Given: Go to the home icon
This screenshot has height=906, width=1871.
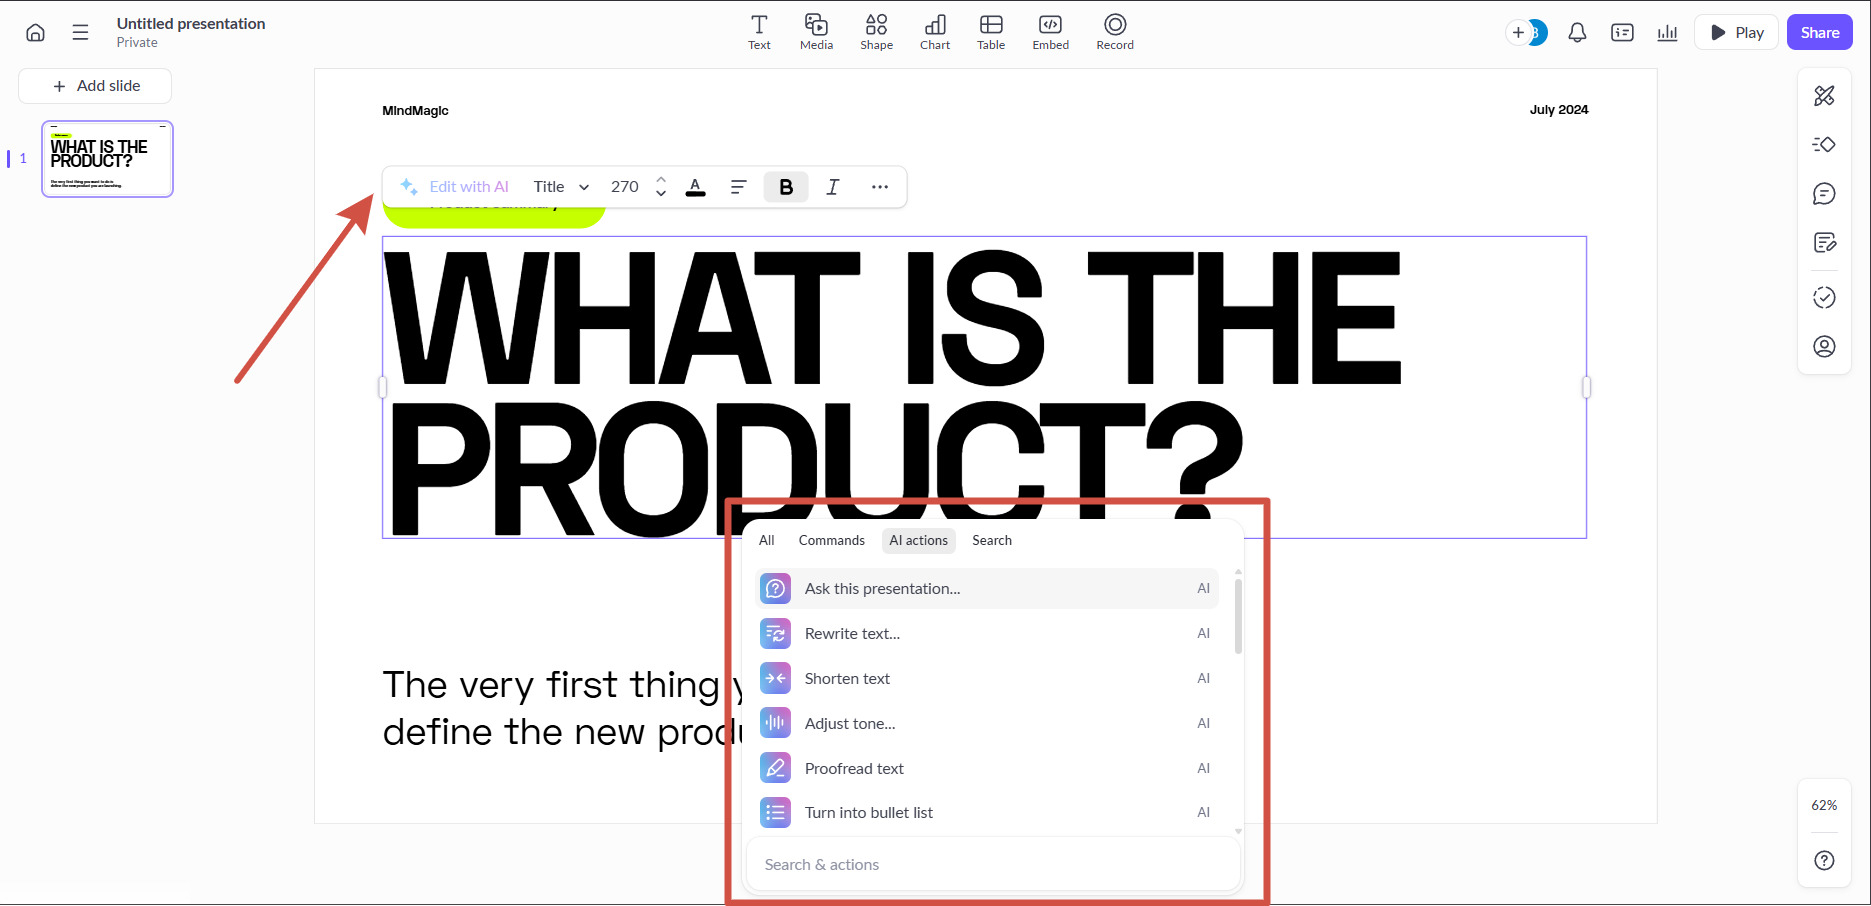Looking at the screenshot, I should (35, 32).
